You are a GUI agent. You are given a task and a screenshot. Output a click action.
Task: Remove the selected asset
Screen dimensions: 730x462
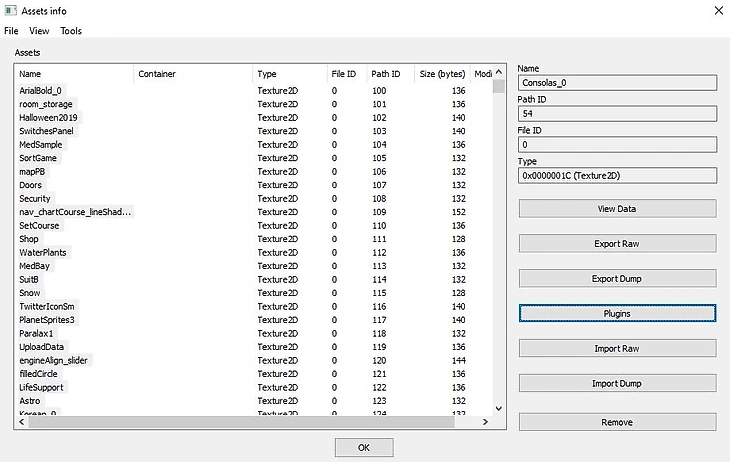click(x=617, y=422)
